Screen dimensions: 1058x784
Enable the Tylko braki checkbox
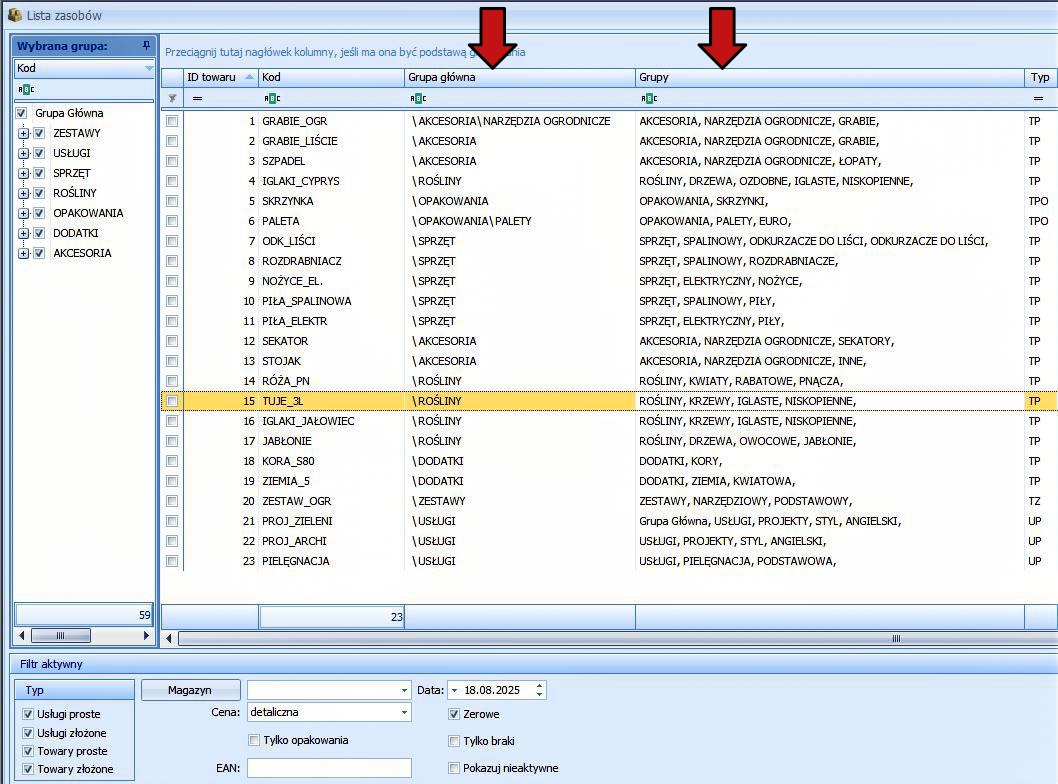tap(454, 741)
